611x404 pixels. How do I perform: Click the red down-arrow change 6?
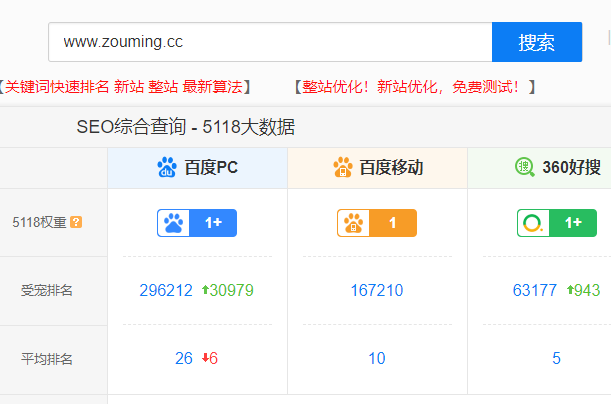(x=210, y=358)
